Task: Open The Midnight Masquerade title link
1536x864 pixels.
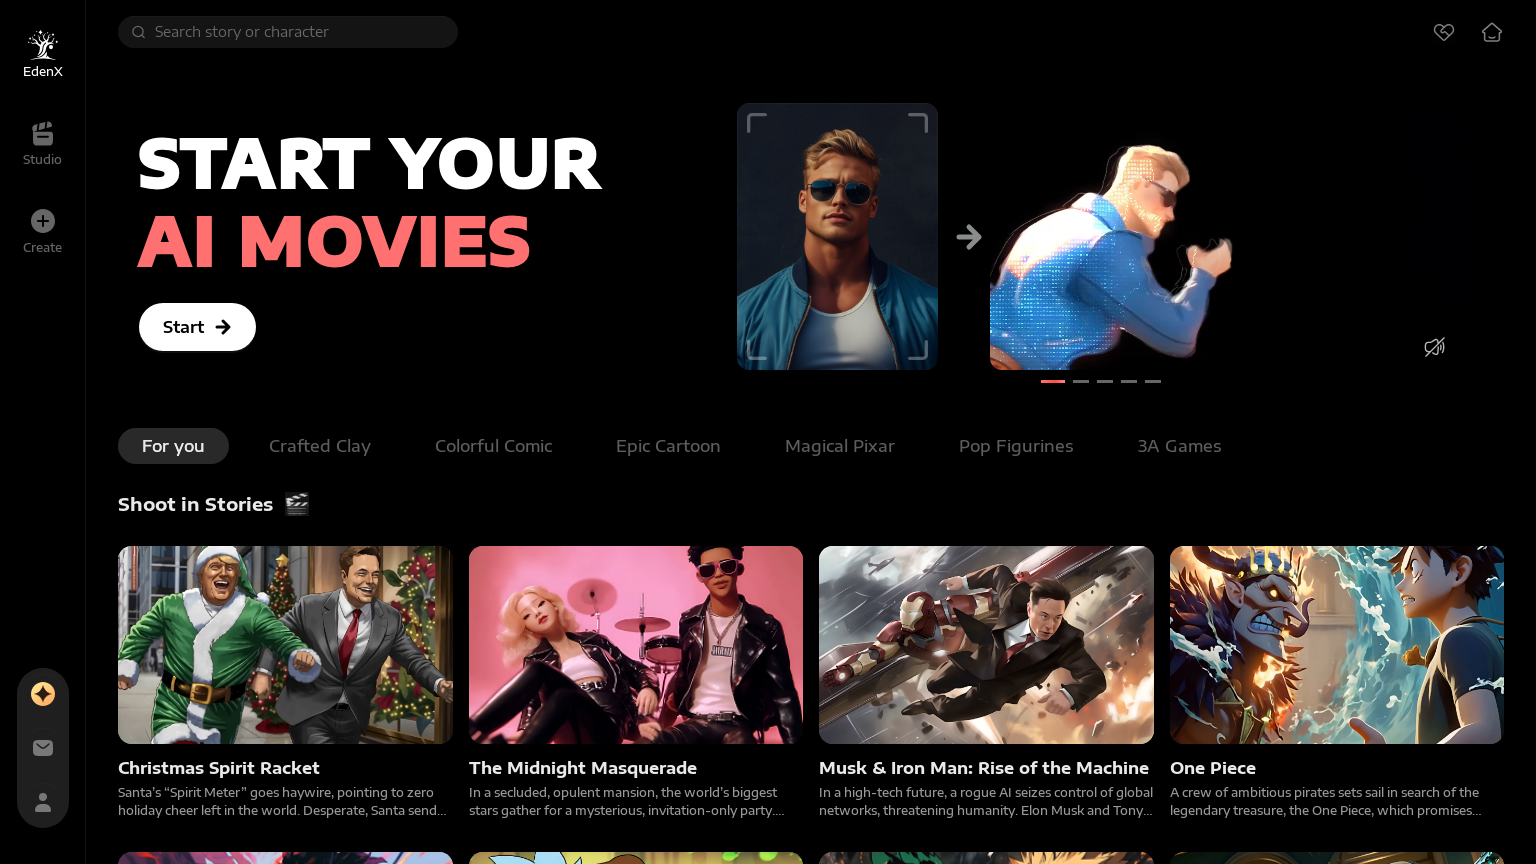Action: click(x=582, y=768)
